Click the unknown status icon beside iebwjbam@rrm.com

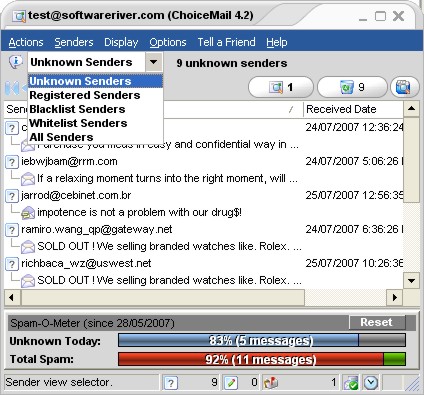click(x=12, y=162)
